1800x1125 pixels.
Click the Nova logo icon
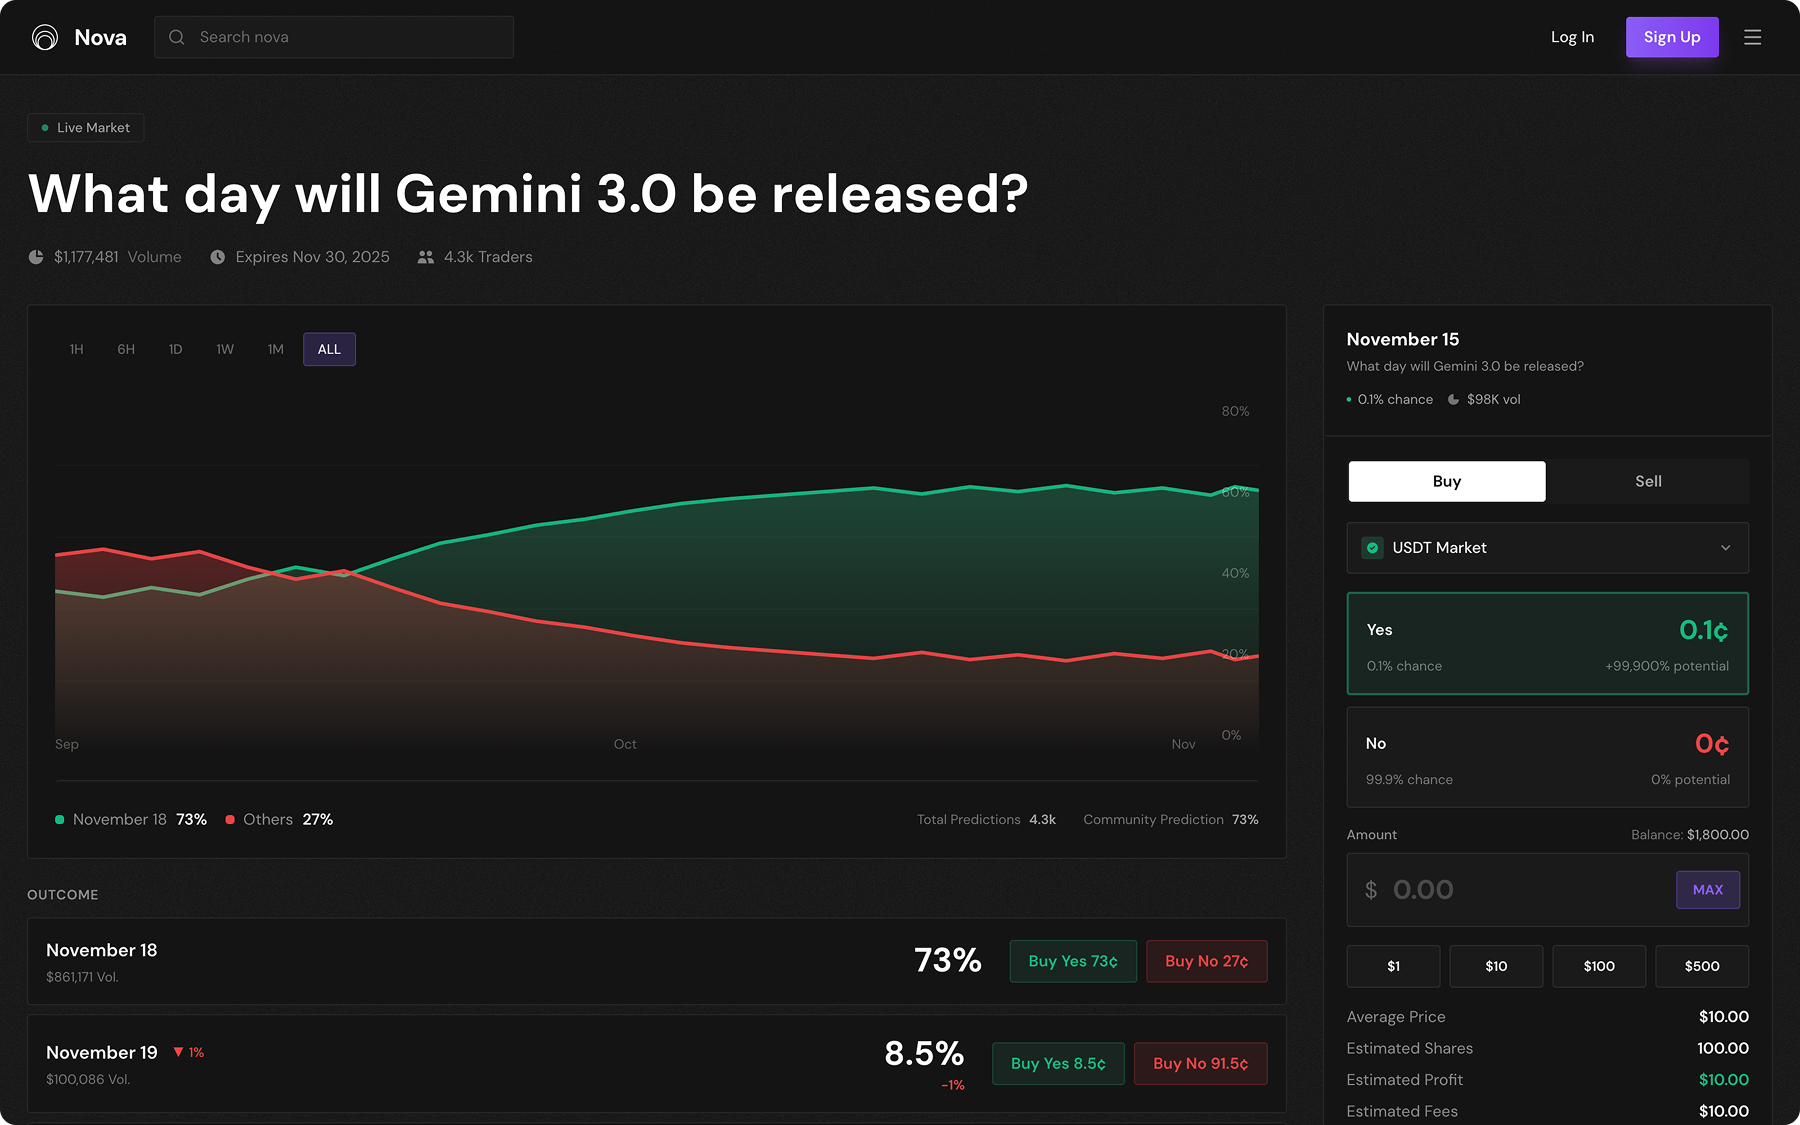pyautogui.click(x=45, y=37)
